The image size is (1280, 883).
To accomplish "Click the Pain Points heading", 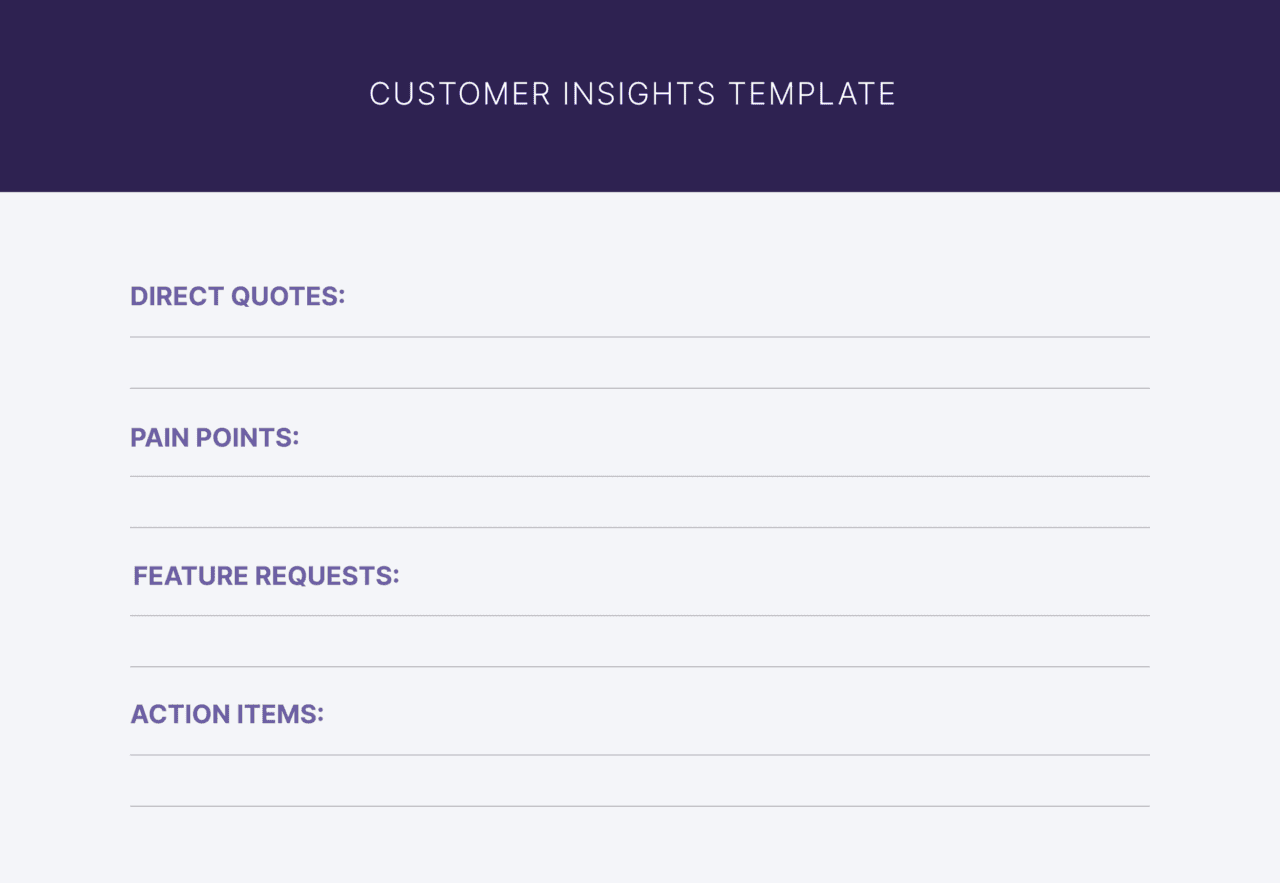I will (x=214, y=437).
